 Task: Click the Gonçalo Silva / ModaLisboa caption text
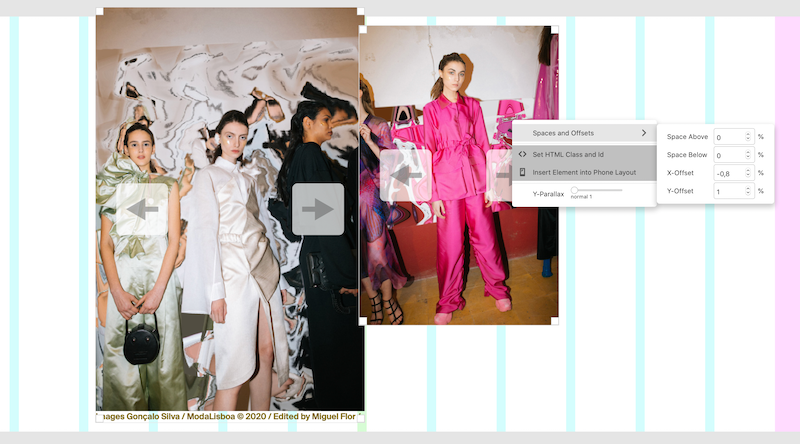click(228, 417)
